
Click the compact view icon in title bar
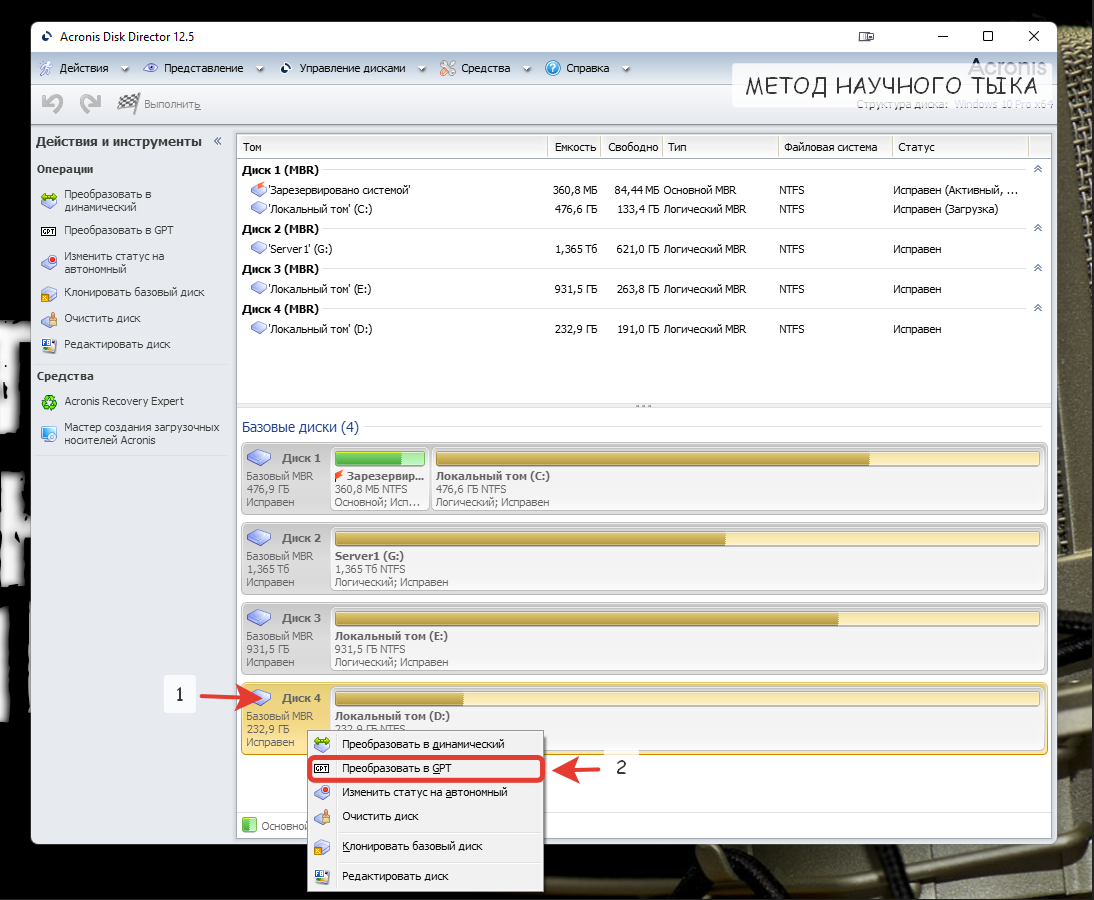coord(866,36)
